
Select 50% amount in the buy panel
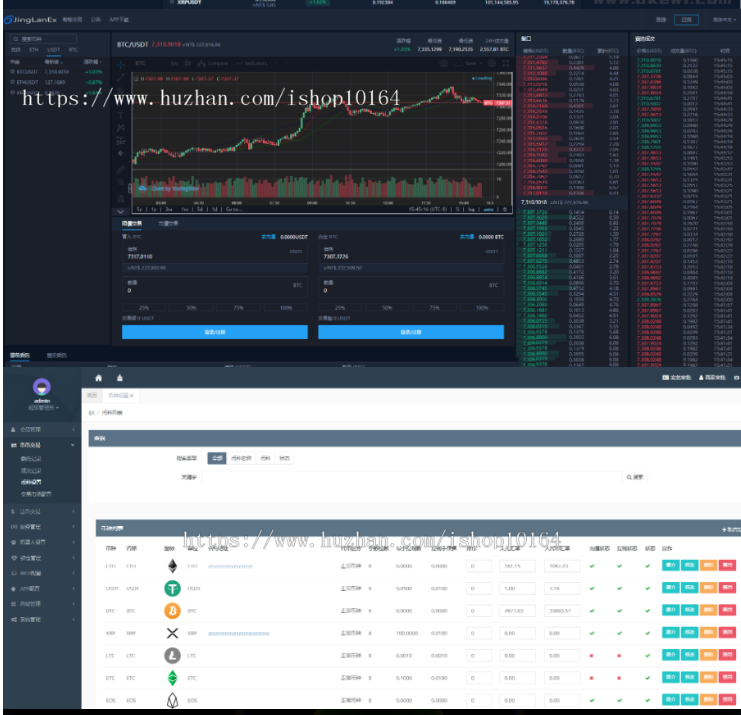tap(190, 308)
